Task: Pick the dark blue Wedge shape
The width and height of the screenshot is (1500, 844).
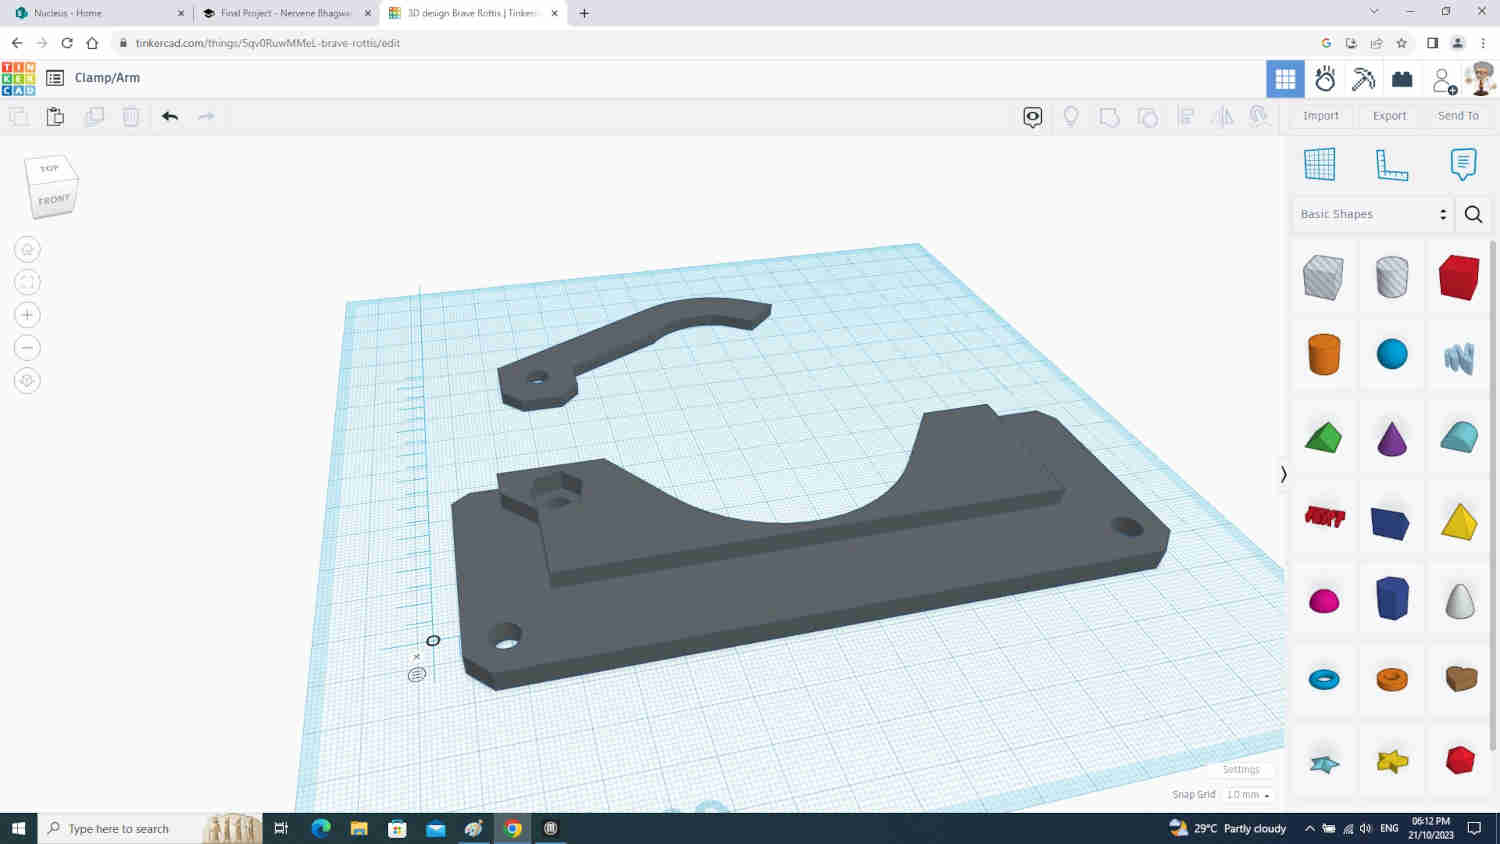Action: point(1390,523)
